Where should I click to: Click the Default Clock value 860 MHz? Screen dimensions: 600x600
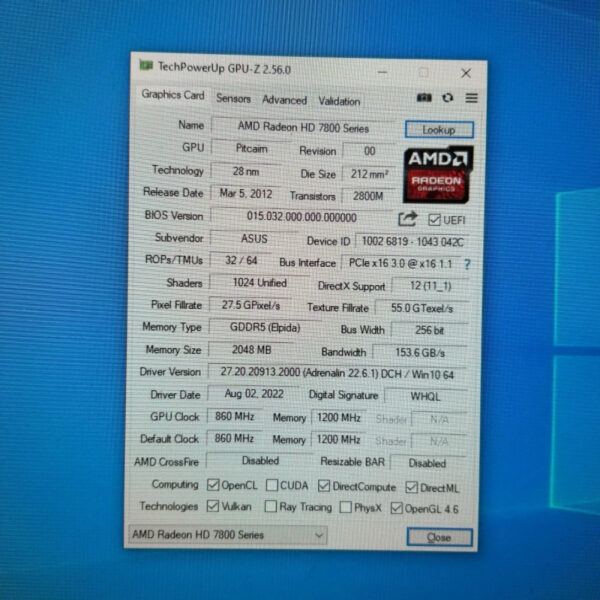point(234,438)
